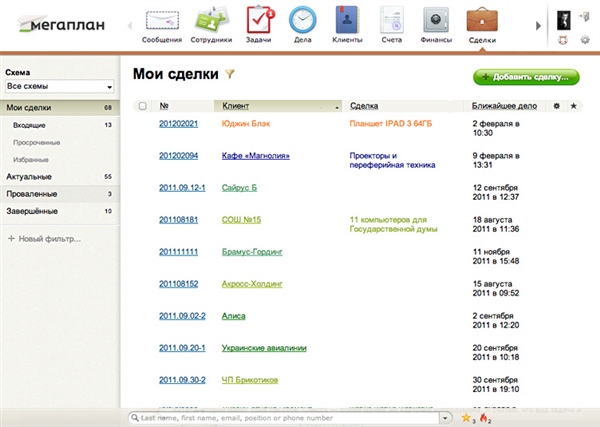600x427 pixels.
Task: Open the Сотрудники employees icon
Action: pos(211,20)
